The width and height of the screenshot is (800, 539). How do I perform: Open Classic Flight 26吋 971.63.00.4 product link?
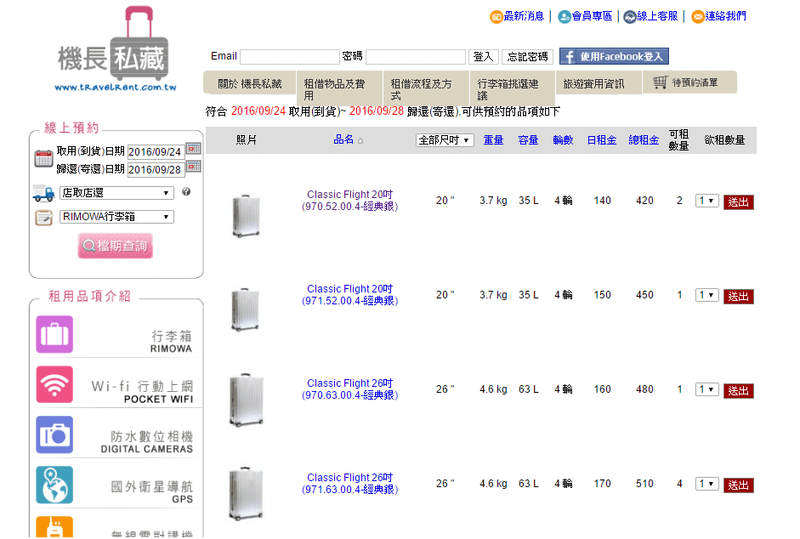349,484
